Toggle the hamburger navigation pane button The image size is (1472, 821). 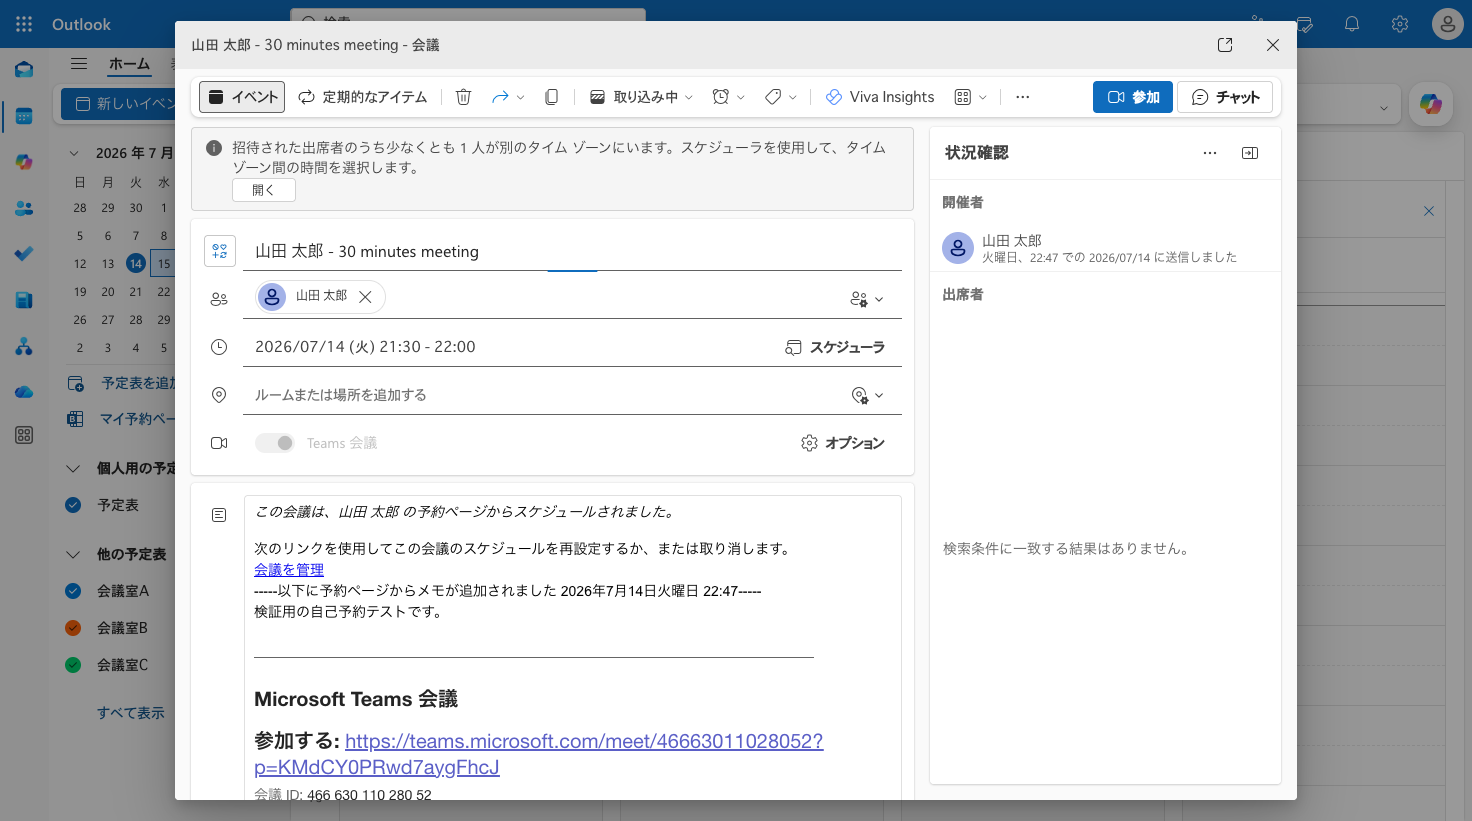click(x=79, y=64)
